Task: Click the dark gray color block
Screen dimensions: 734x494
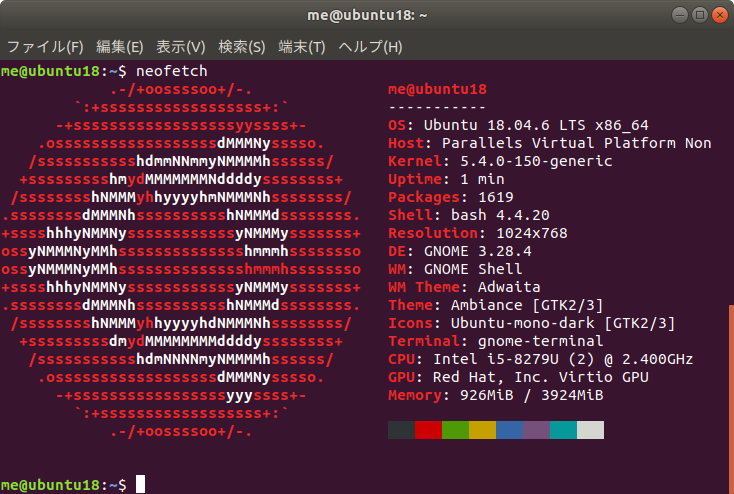Action: 402,430
